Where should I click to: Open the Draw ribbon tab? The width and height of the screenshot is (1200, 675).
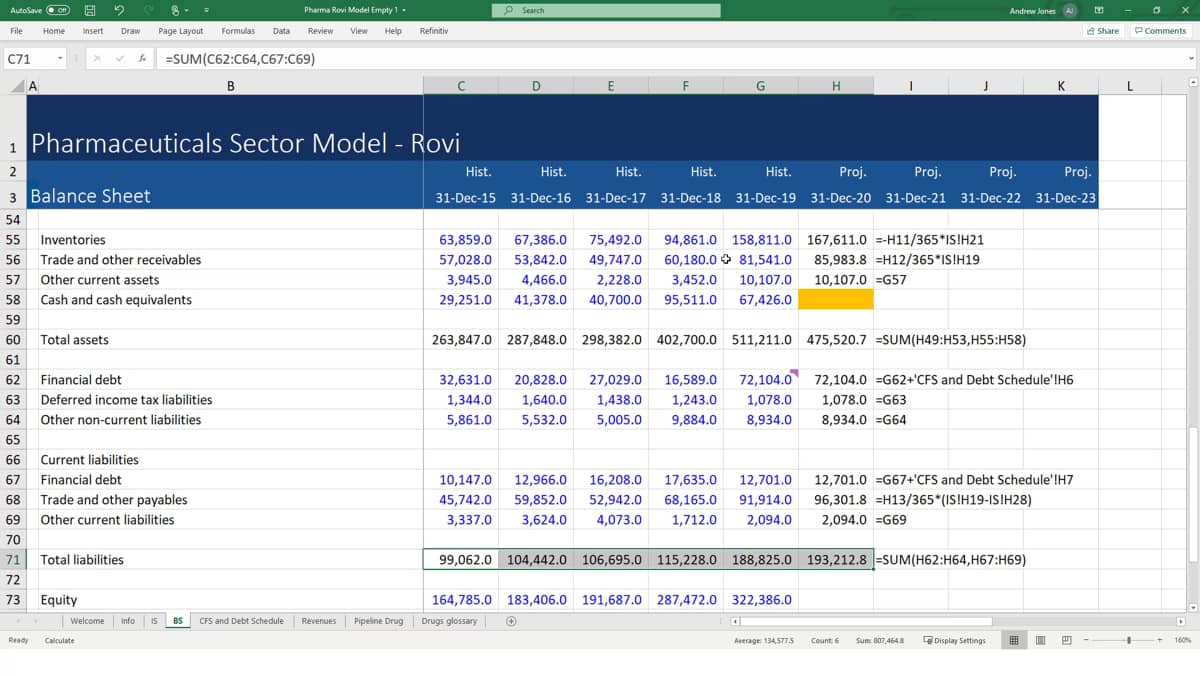[x=130, y=31]
